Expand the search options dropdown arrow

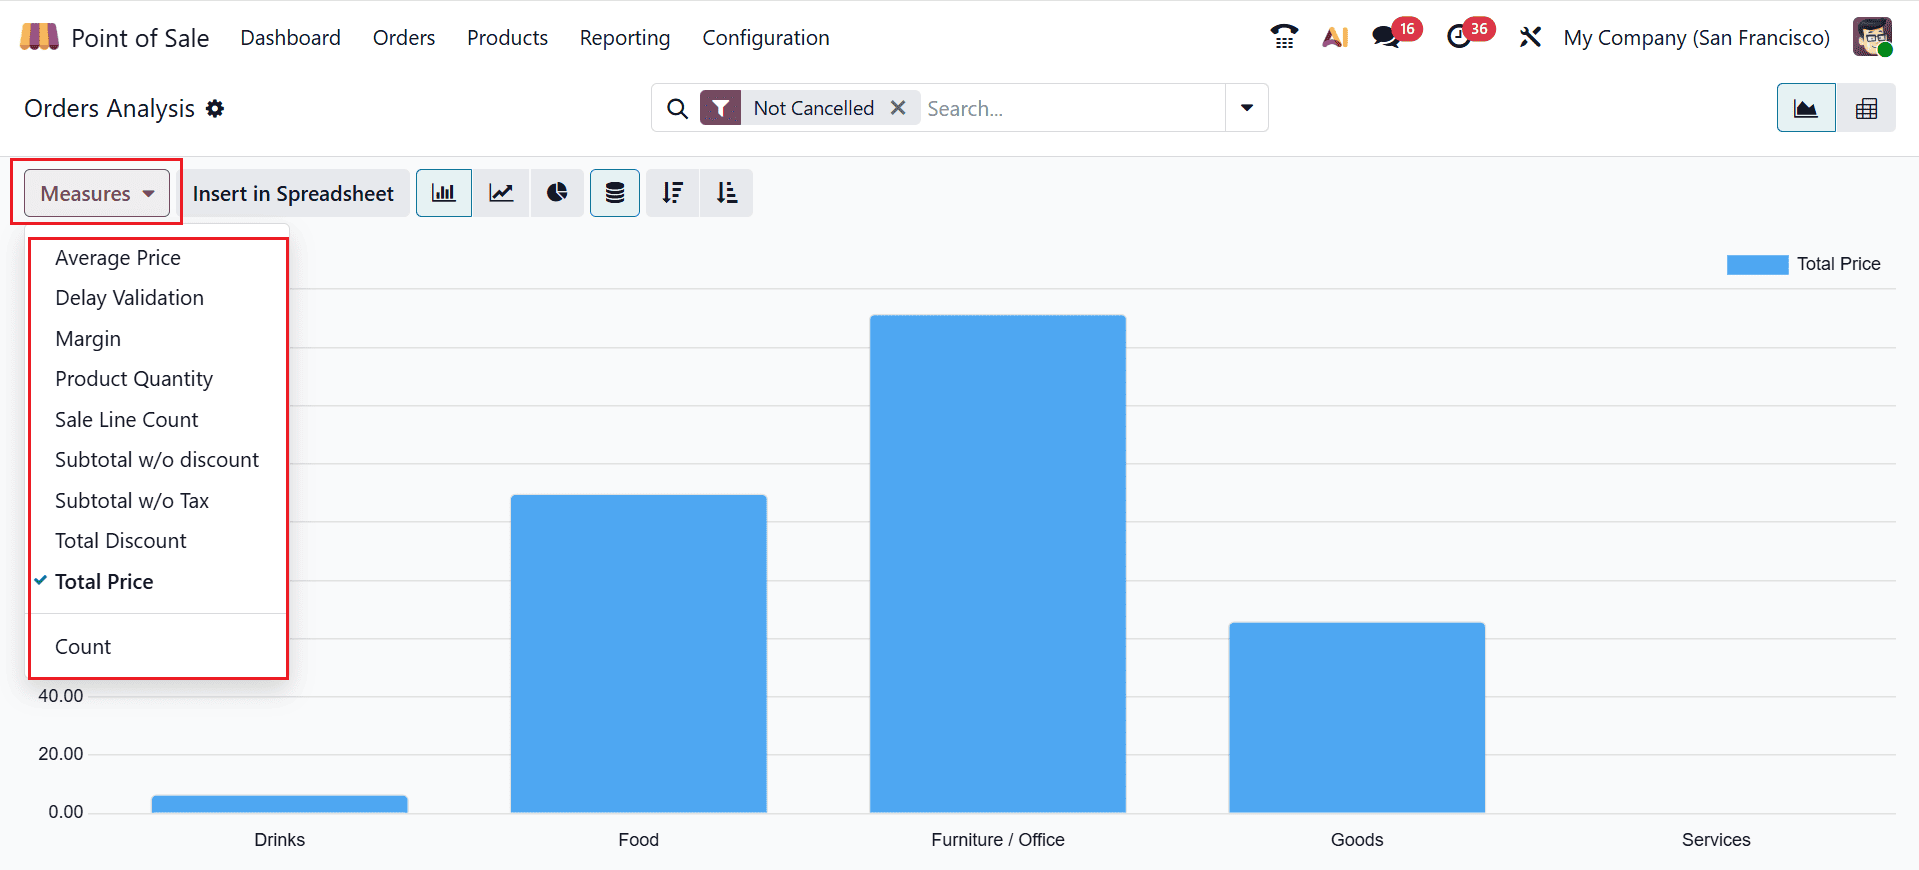click(1247, 108)
